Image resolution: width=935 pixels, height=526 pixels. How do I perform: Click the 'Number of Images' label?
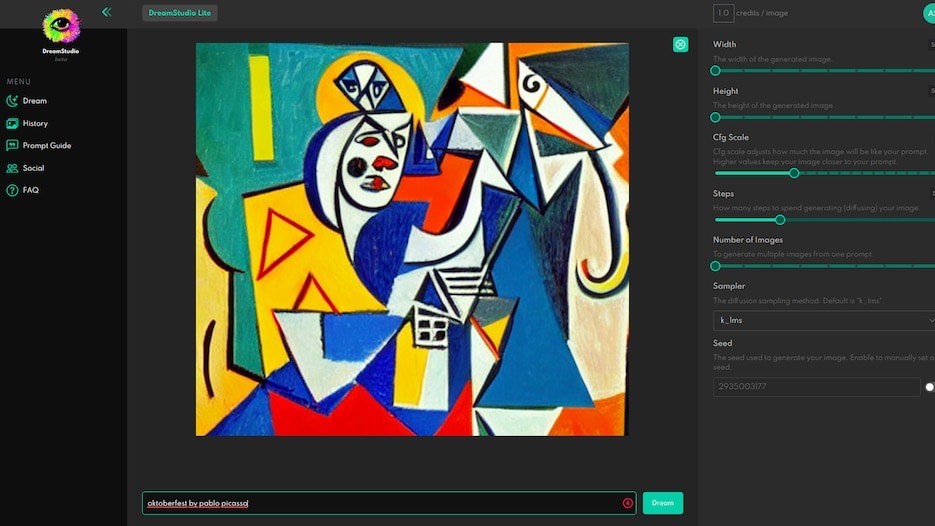(x=748, y=240)
